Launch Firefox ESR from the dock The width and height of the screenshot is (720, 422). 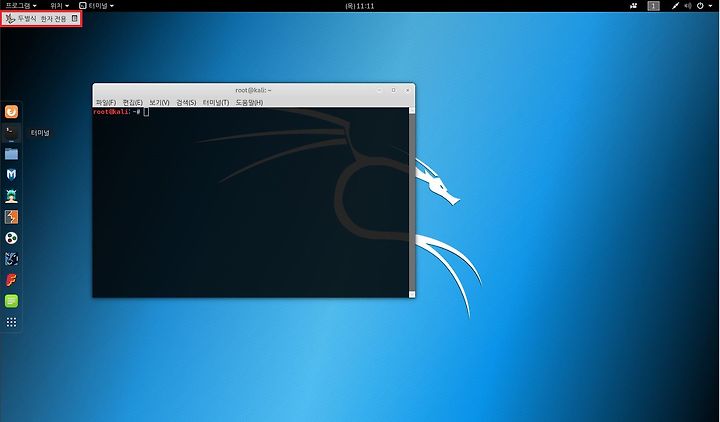11,112
